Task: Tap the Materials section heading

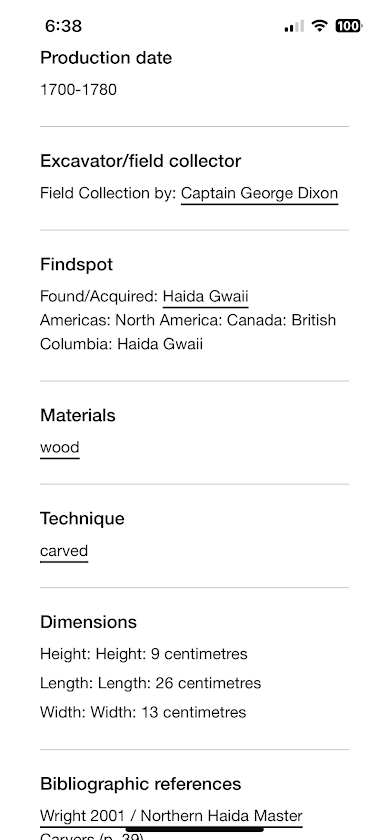Action: (x=78, y=416)
